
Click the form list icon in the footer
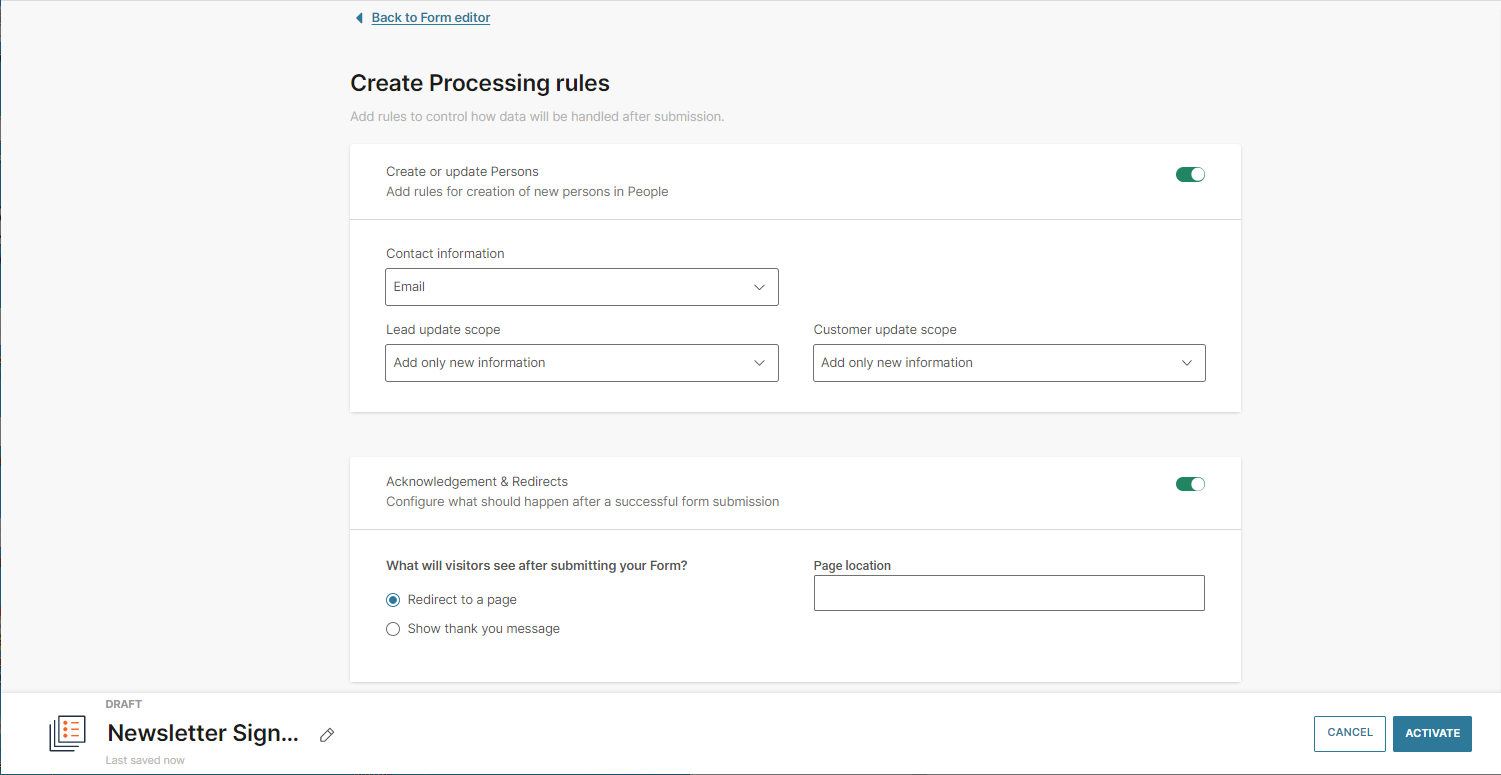point(67,733)
